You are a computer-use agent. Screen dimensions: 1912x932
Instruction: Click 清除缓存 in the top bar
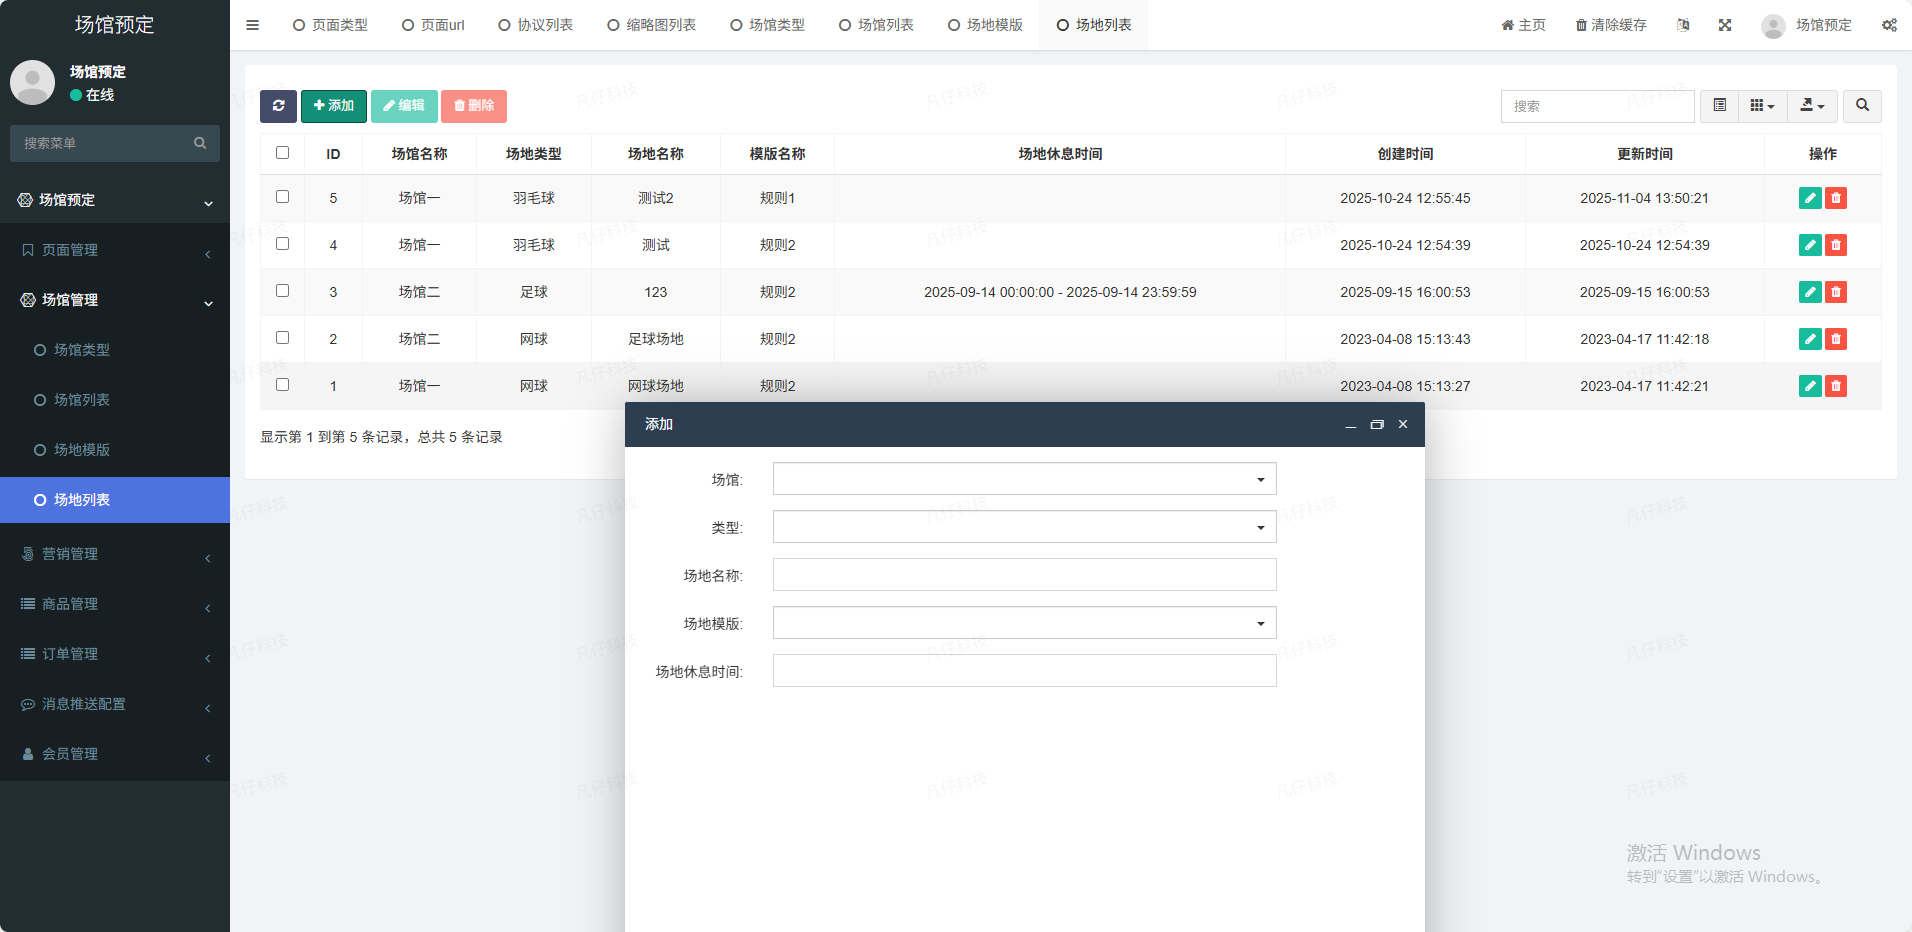click(1611, 25)
